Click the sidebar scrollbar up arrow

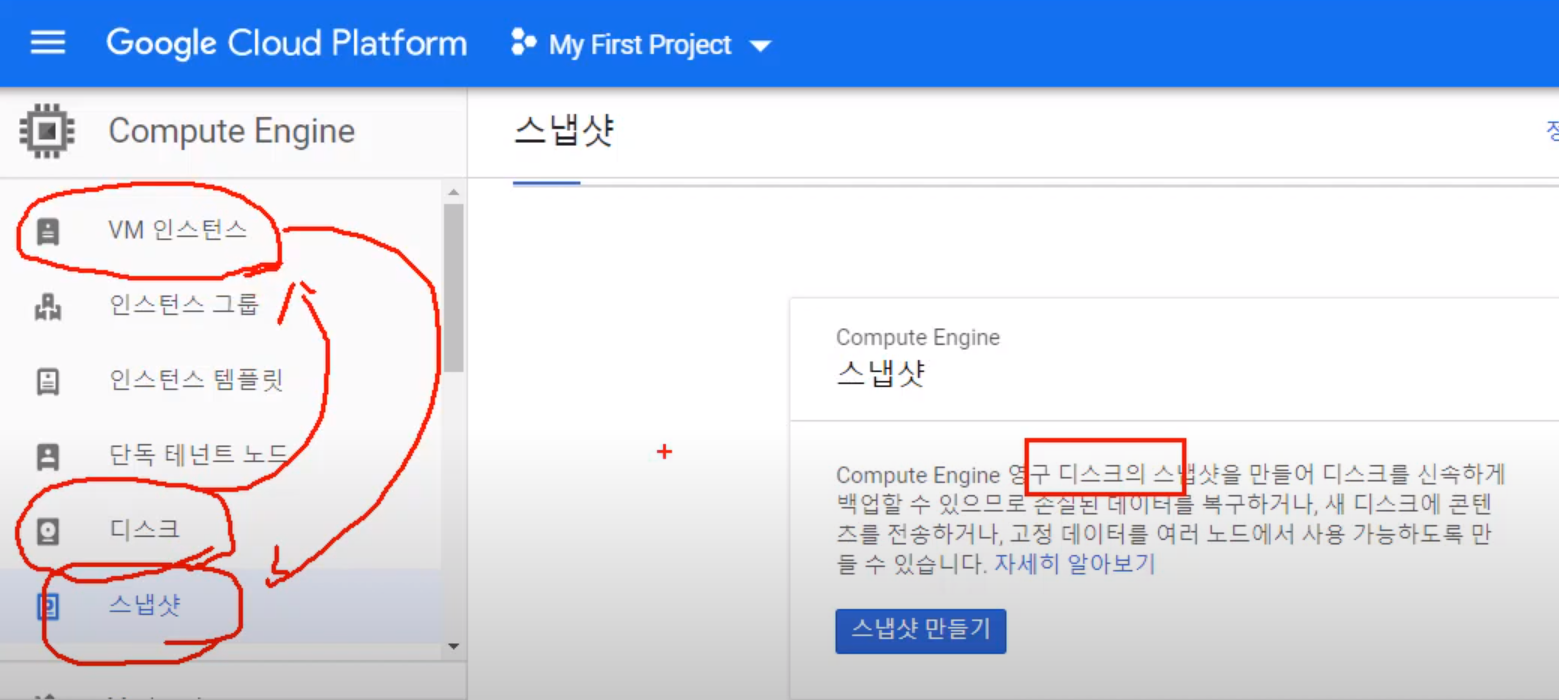[453, 191]
